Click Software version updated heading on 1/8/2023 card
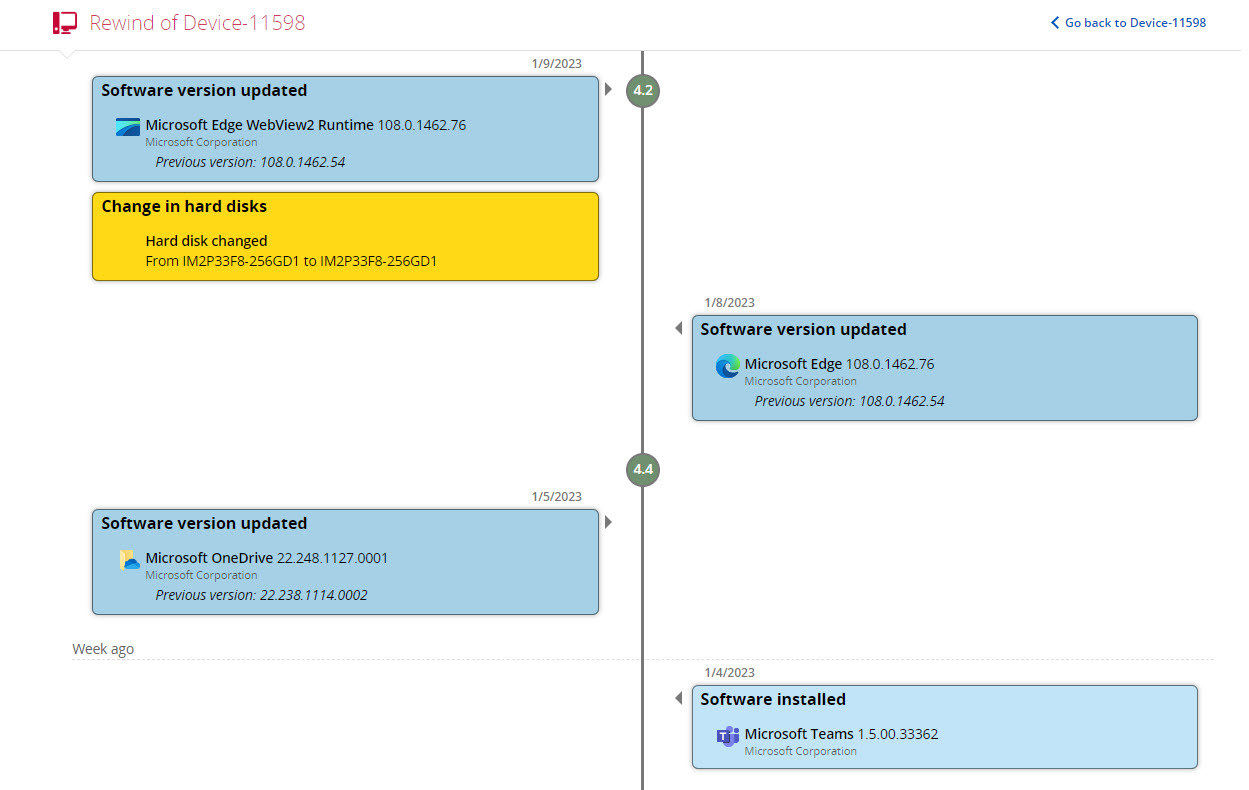This screenshot has width=1249, height=790. pyautogui.click(x=803, y=329)
